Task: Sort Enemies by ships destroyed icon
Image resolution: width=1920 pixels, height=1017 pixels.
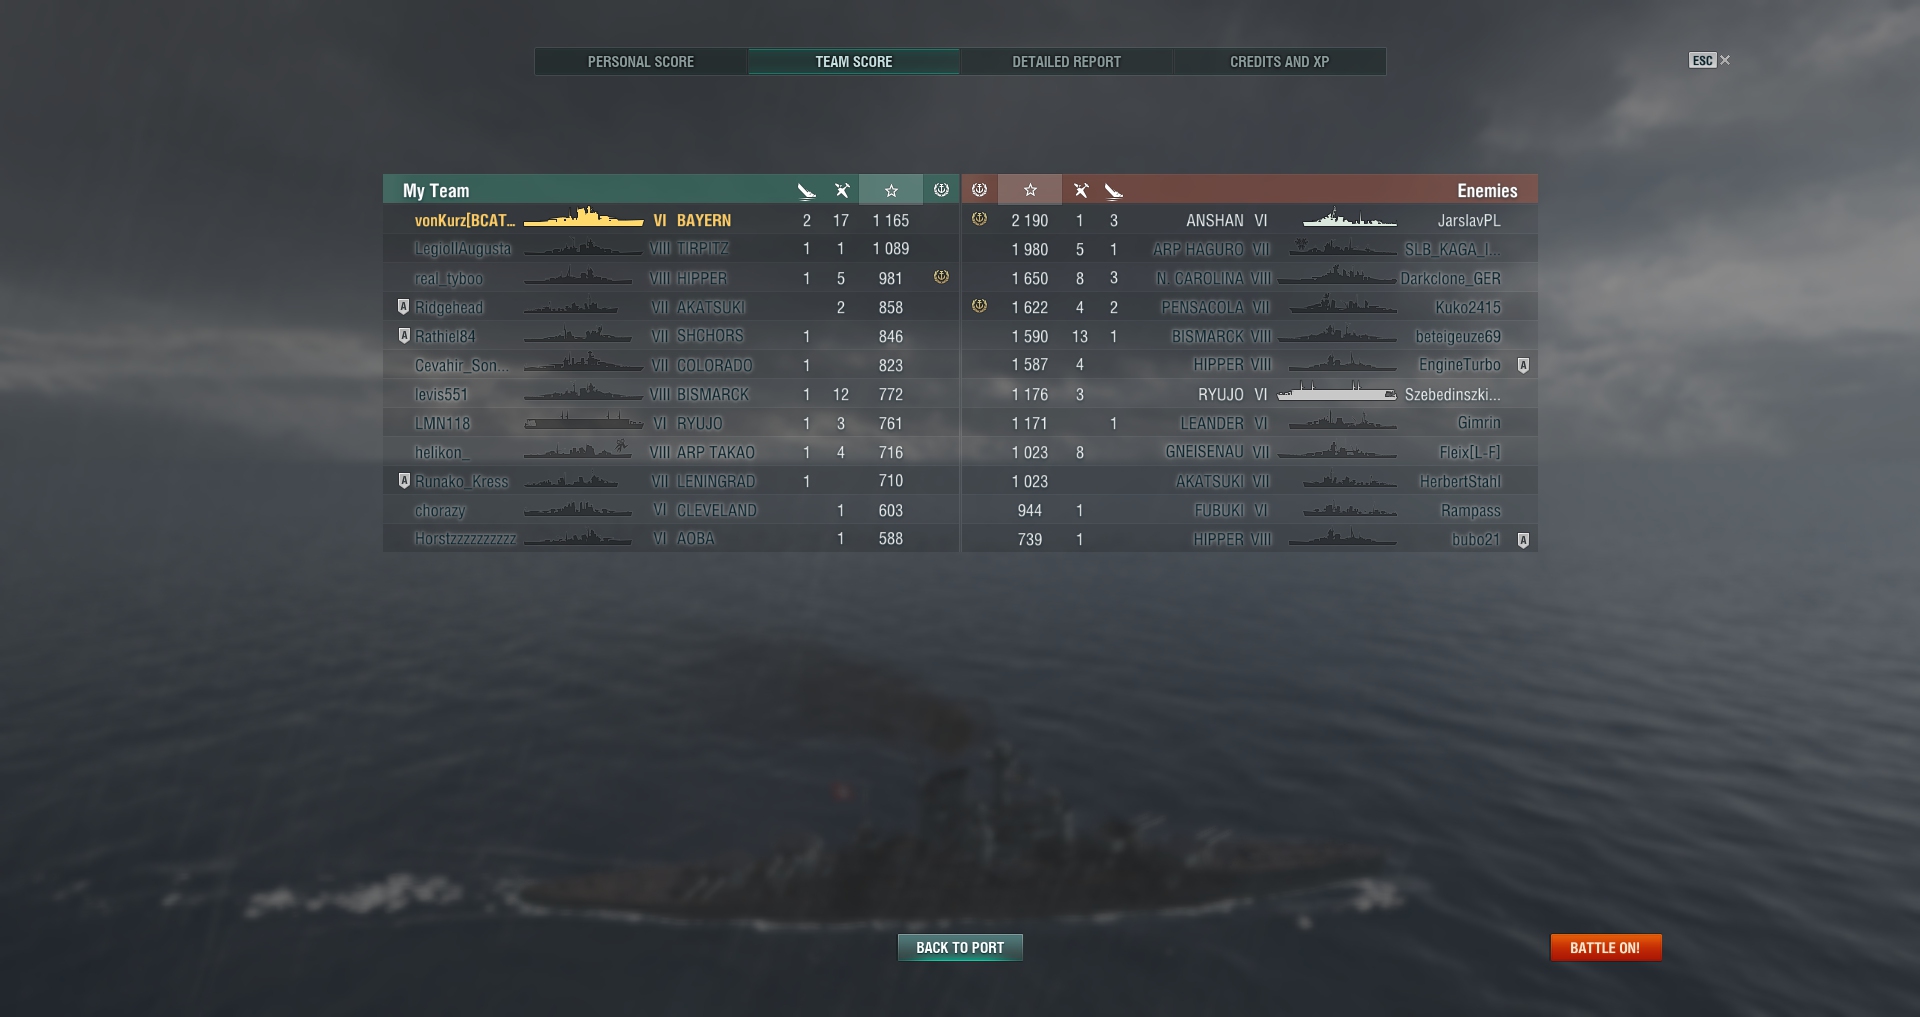Action: click(1114, 190)
